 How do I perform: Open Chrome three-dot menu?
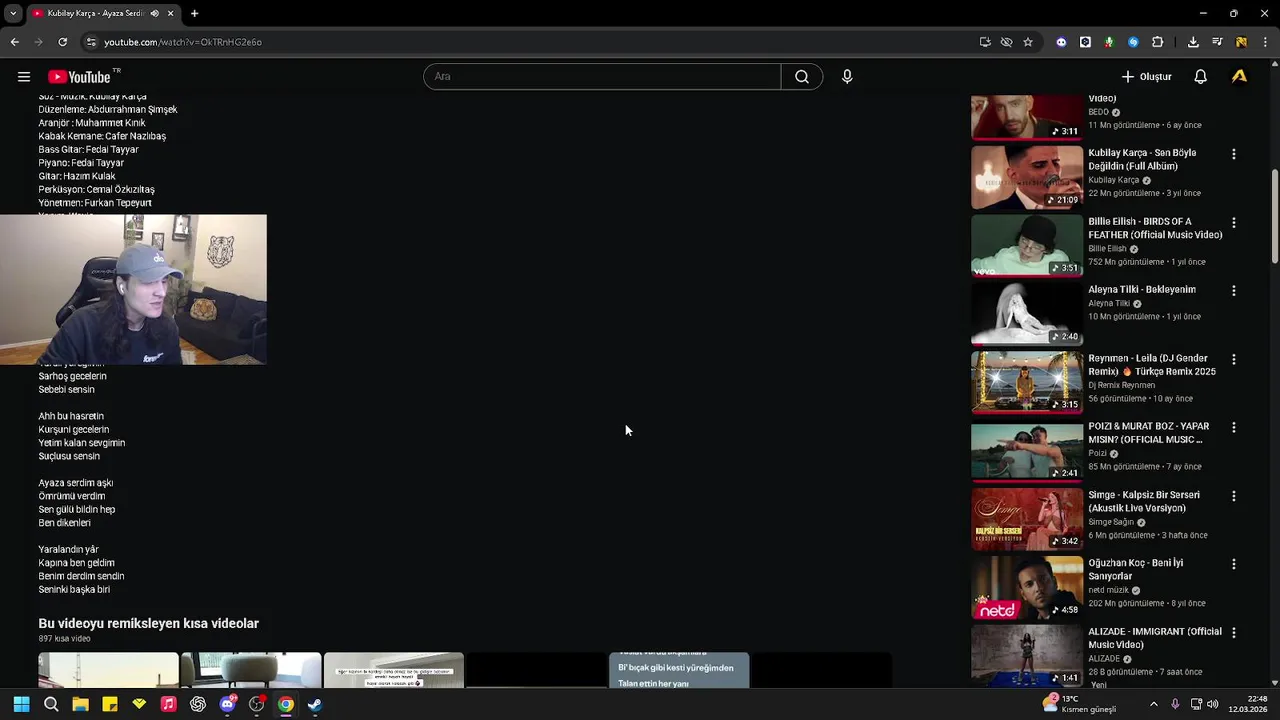pos(1265,42)
